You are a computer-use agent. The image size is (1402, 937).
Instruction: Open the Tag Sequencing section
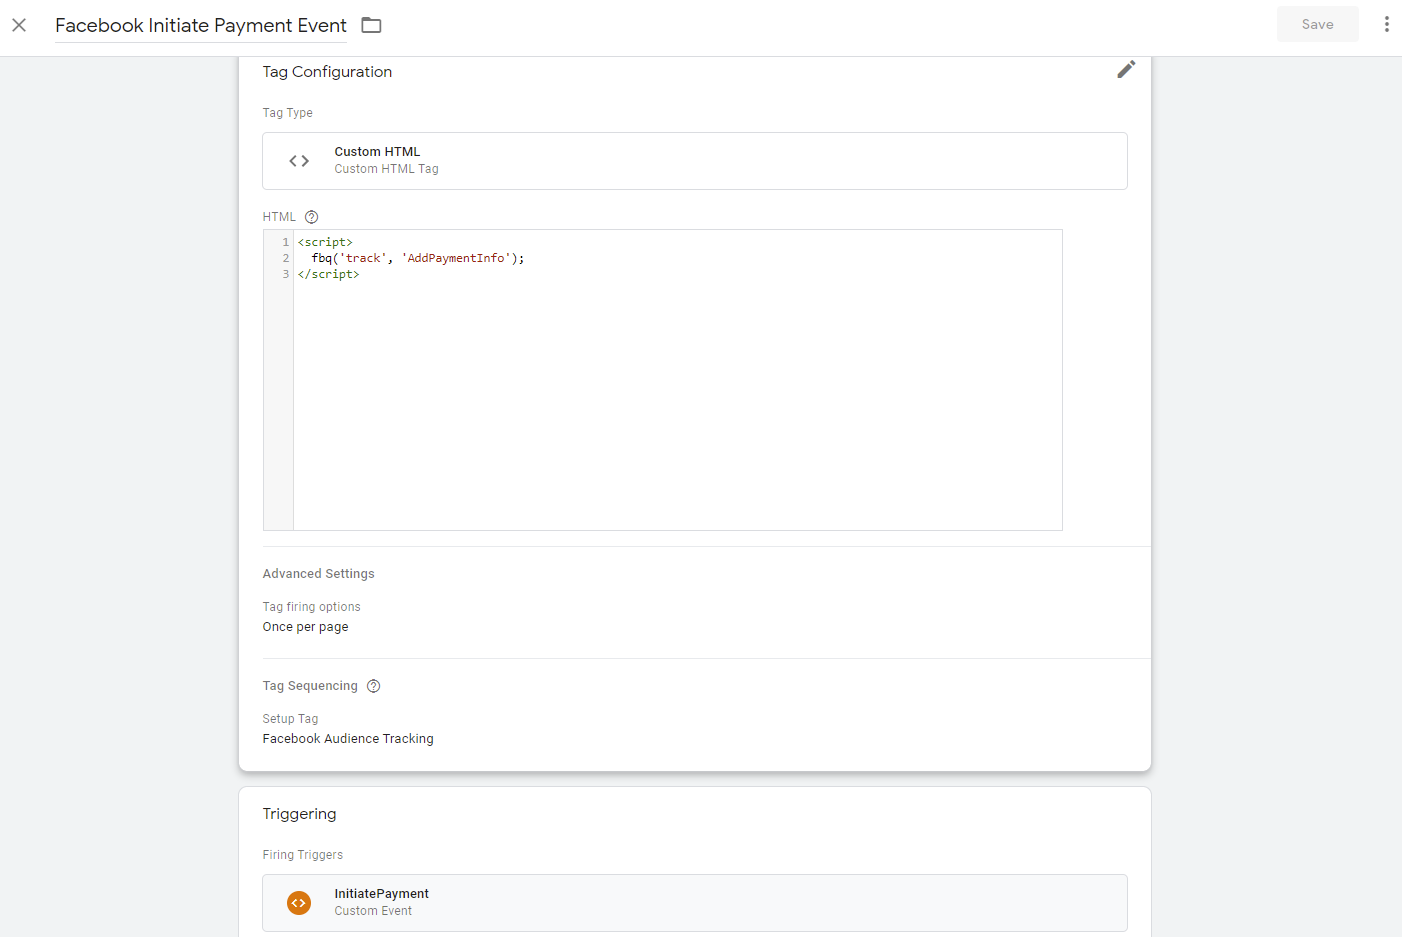click(x=310, y=686)
